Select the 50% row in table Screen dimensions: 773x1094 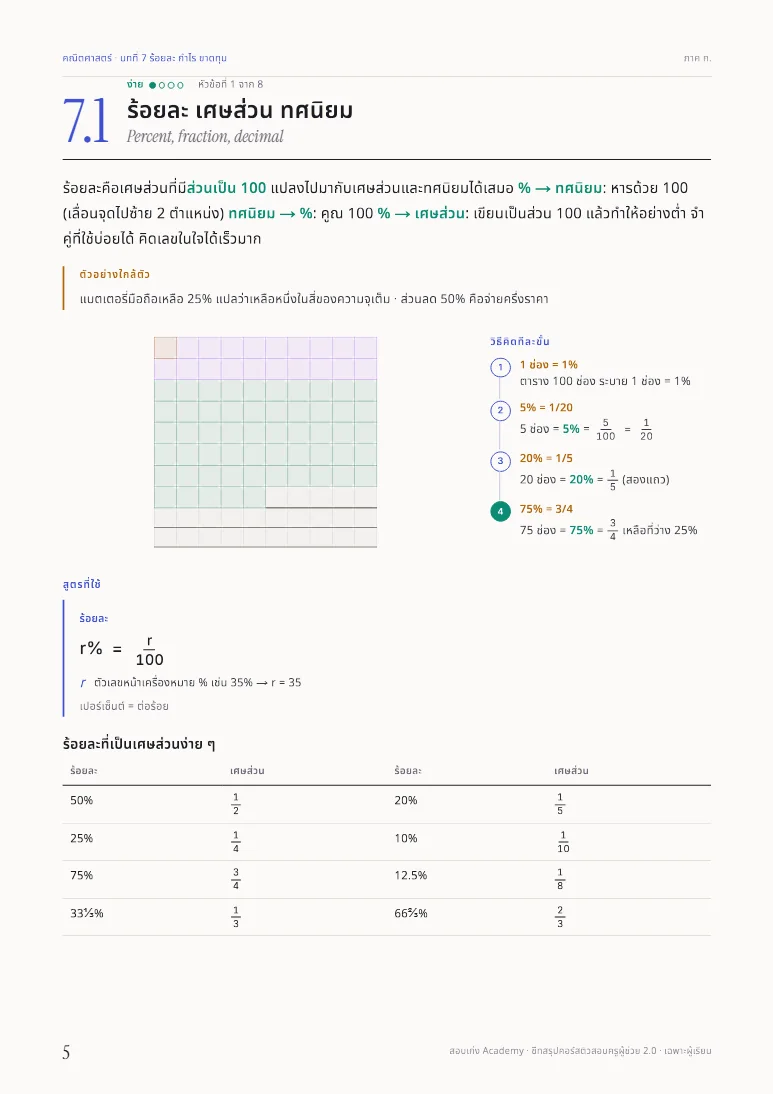point(386,804)
